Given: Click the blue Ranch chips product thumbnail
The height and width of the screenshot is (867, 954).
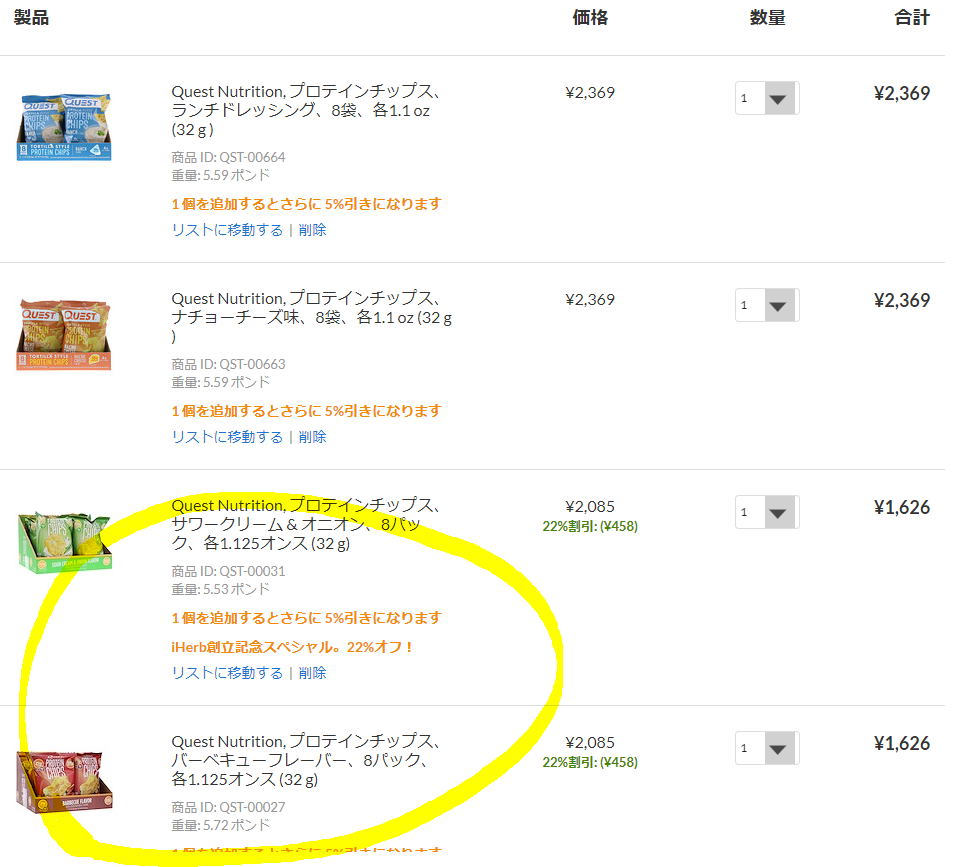Looking at the screenshot, I should pos(64,127).
